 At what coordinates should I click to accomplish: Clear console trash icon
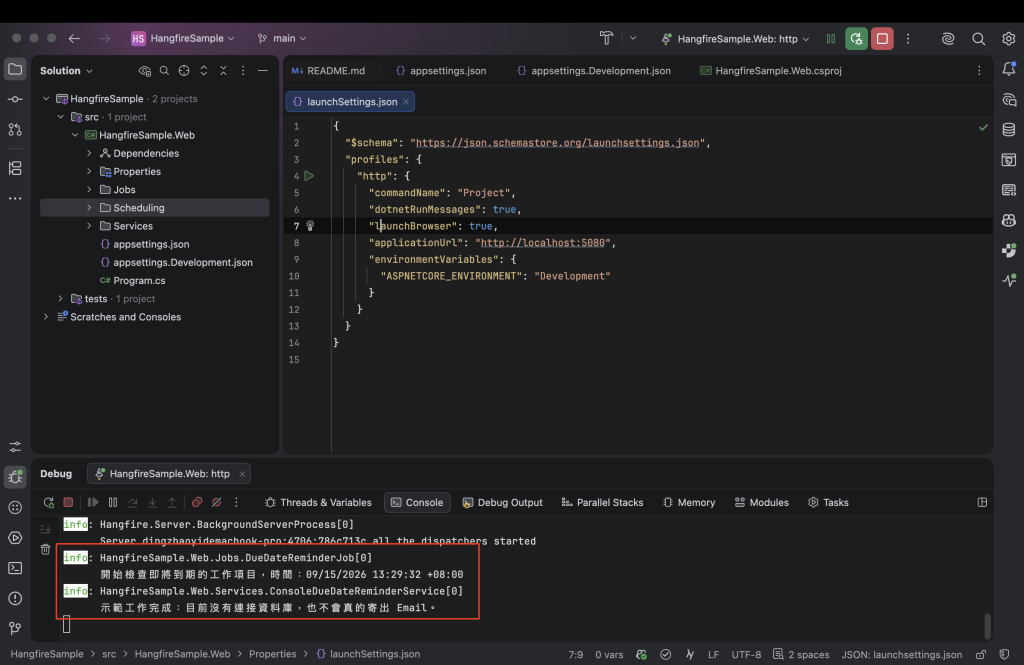[45, 549]
